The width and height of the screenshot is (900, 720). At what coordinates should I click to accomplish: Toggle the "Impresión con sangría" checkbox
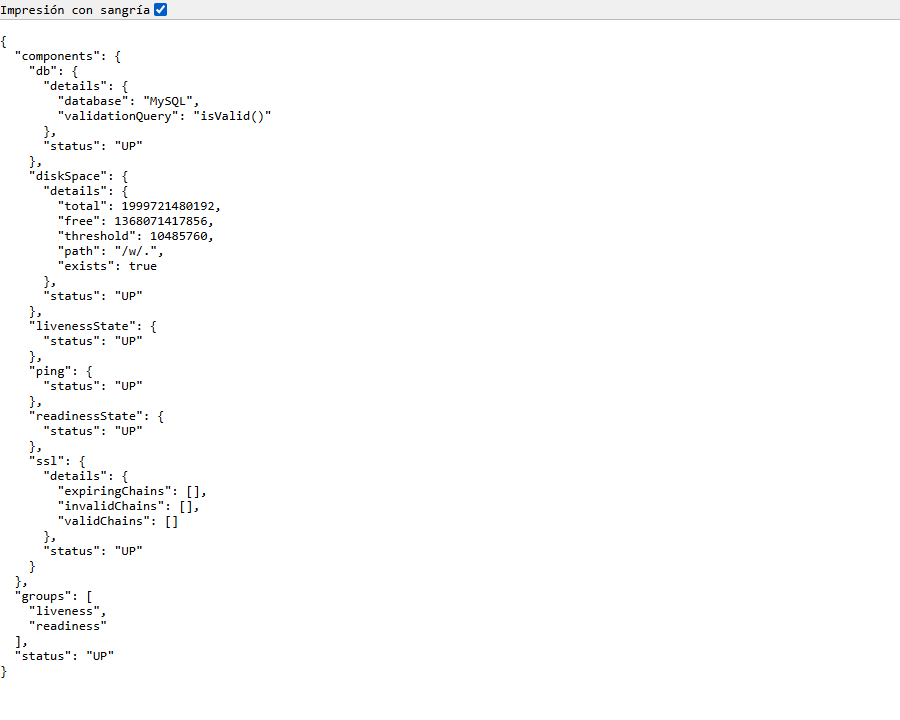point(161,10)
